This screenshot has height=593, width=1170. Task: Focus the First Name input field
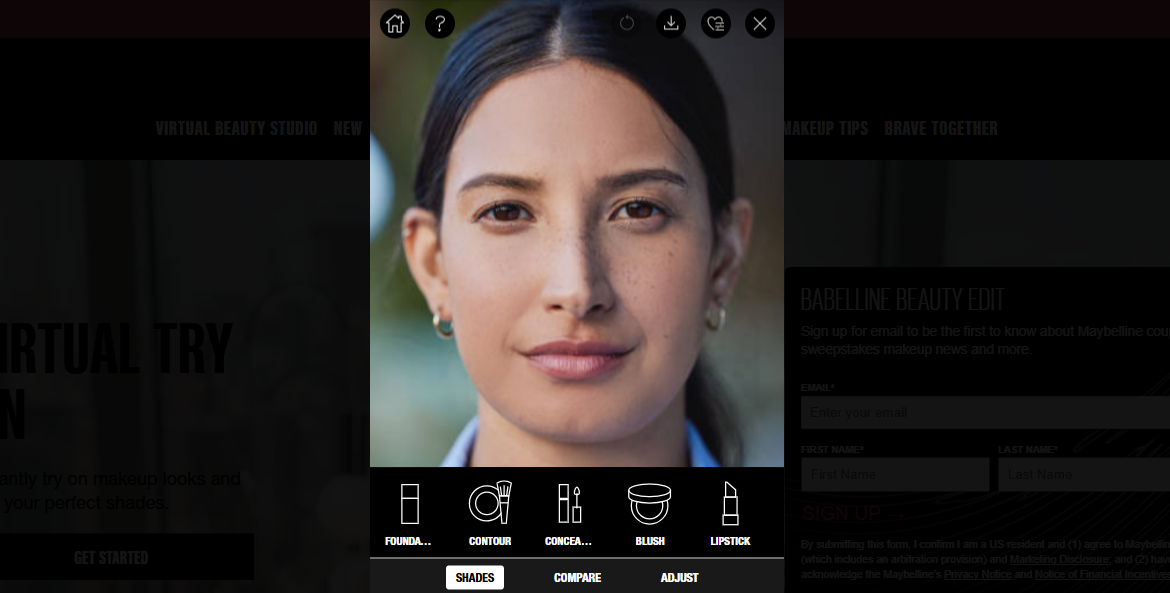click(895, 474)
